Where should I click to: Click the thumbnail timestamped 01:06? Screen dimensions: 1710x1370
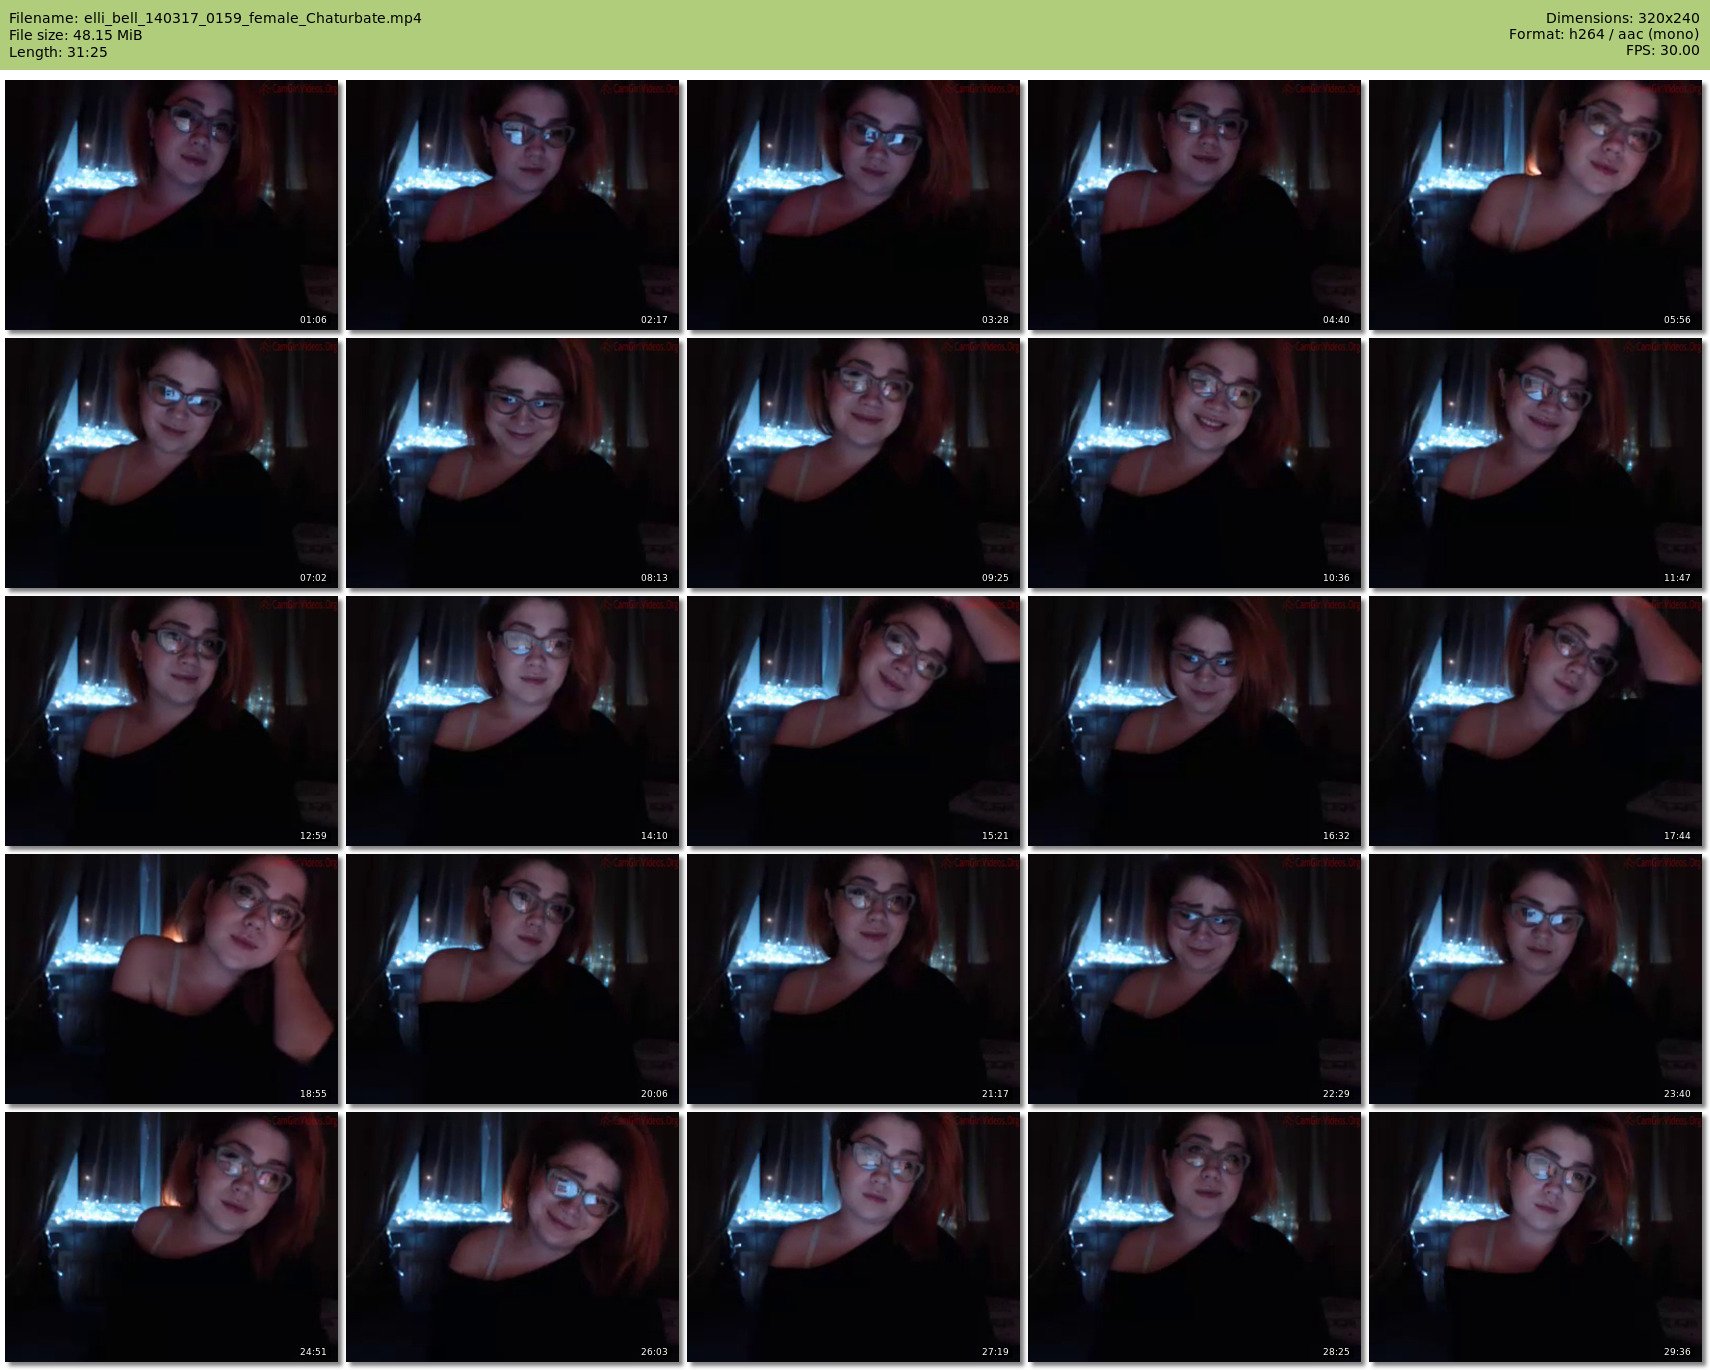(x=172, y=205)
